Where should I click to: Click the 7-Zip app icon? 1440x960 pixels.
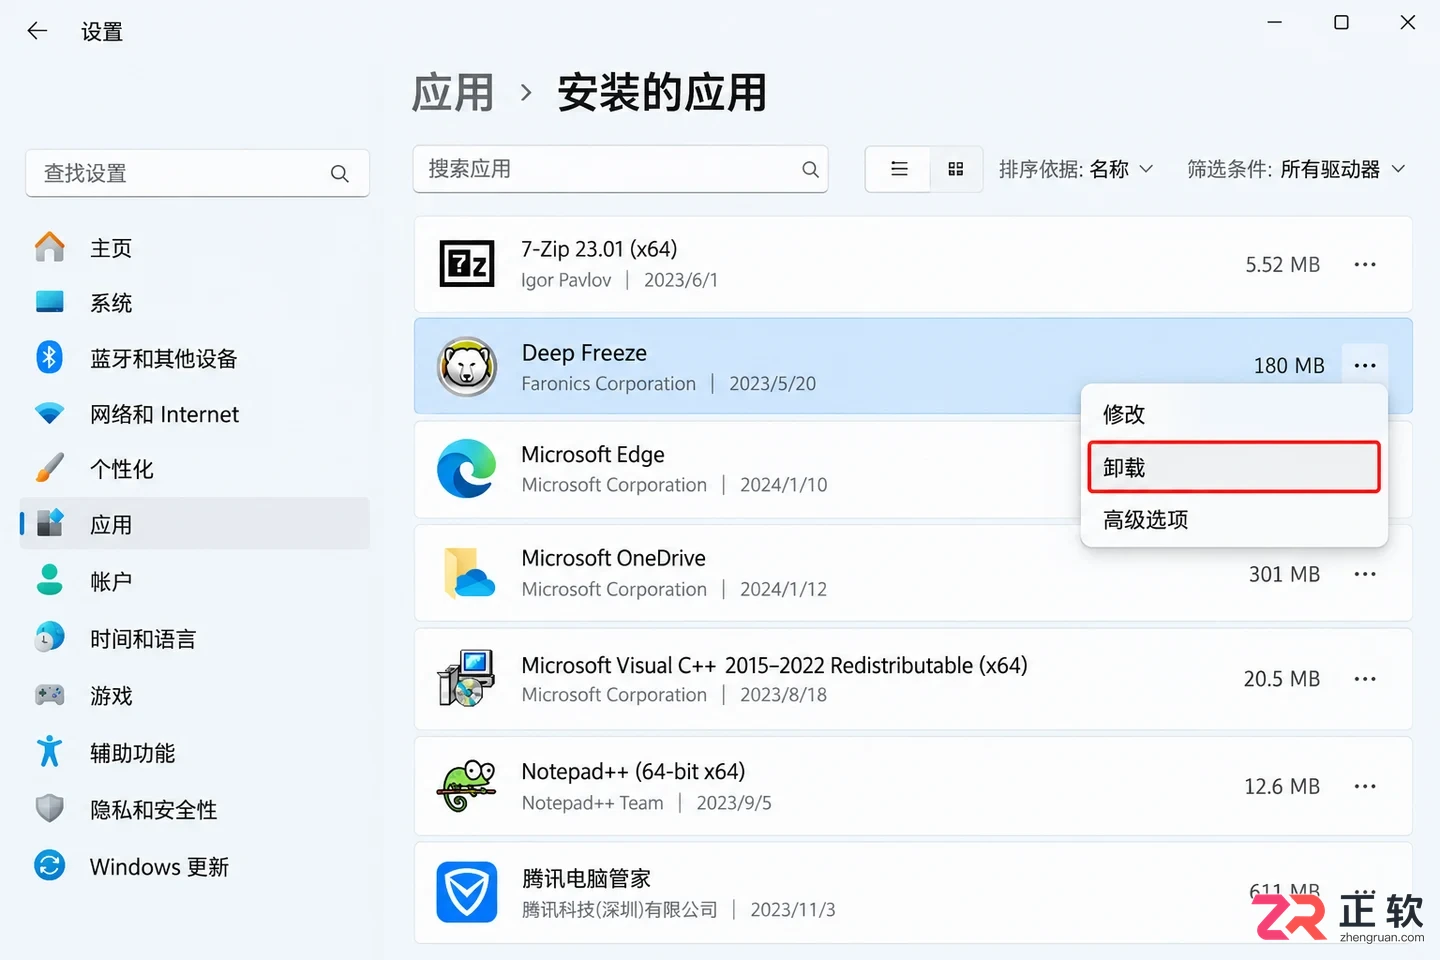[x=467, y=264]
